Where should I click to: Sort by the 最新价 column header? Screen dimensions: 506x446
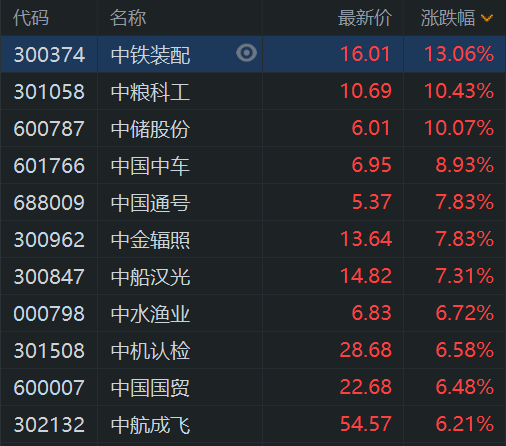tap(365, 18)
